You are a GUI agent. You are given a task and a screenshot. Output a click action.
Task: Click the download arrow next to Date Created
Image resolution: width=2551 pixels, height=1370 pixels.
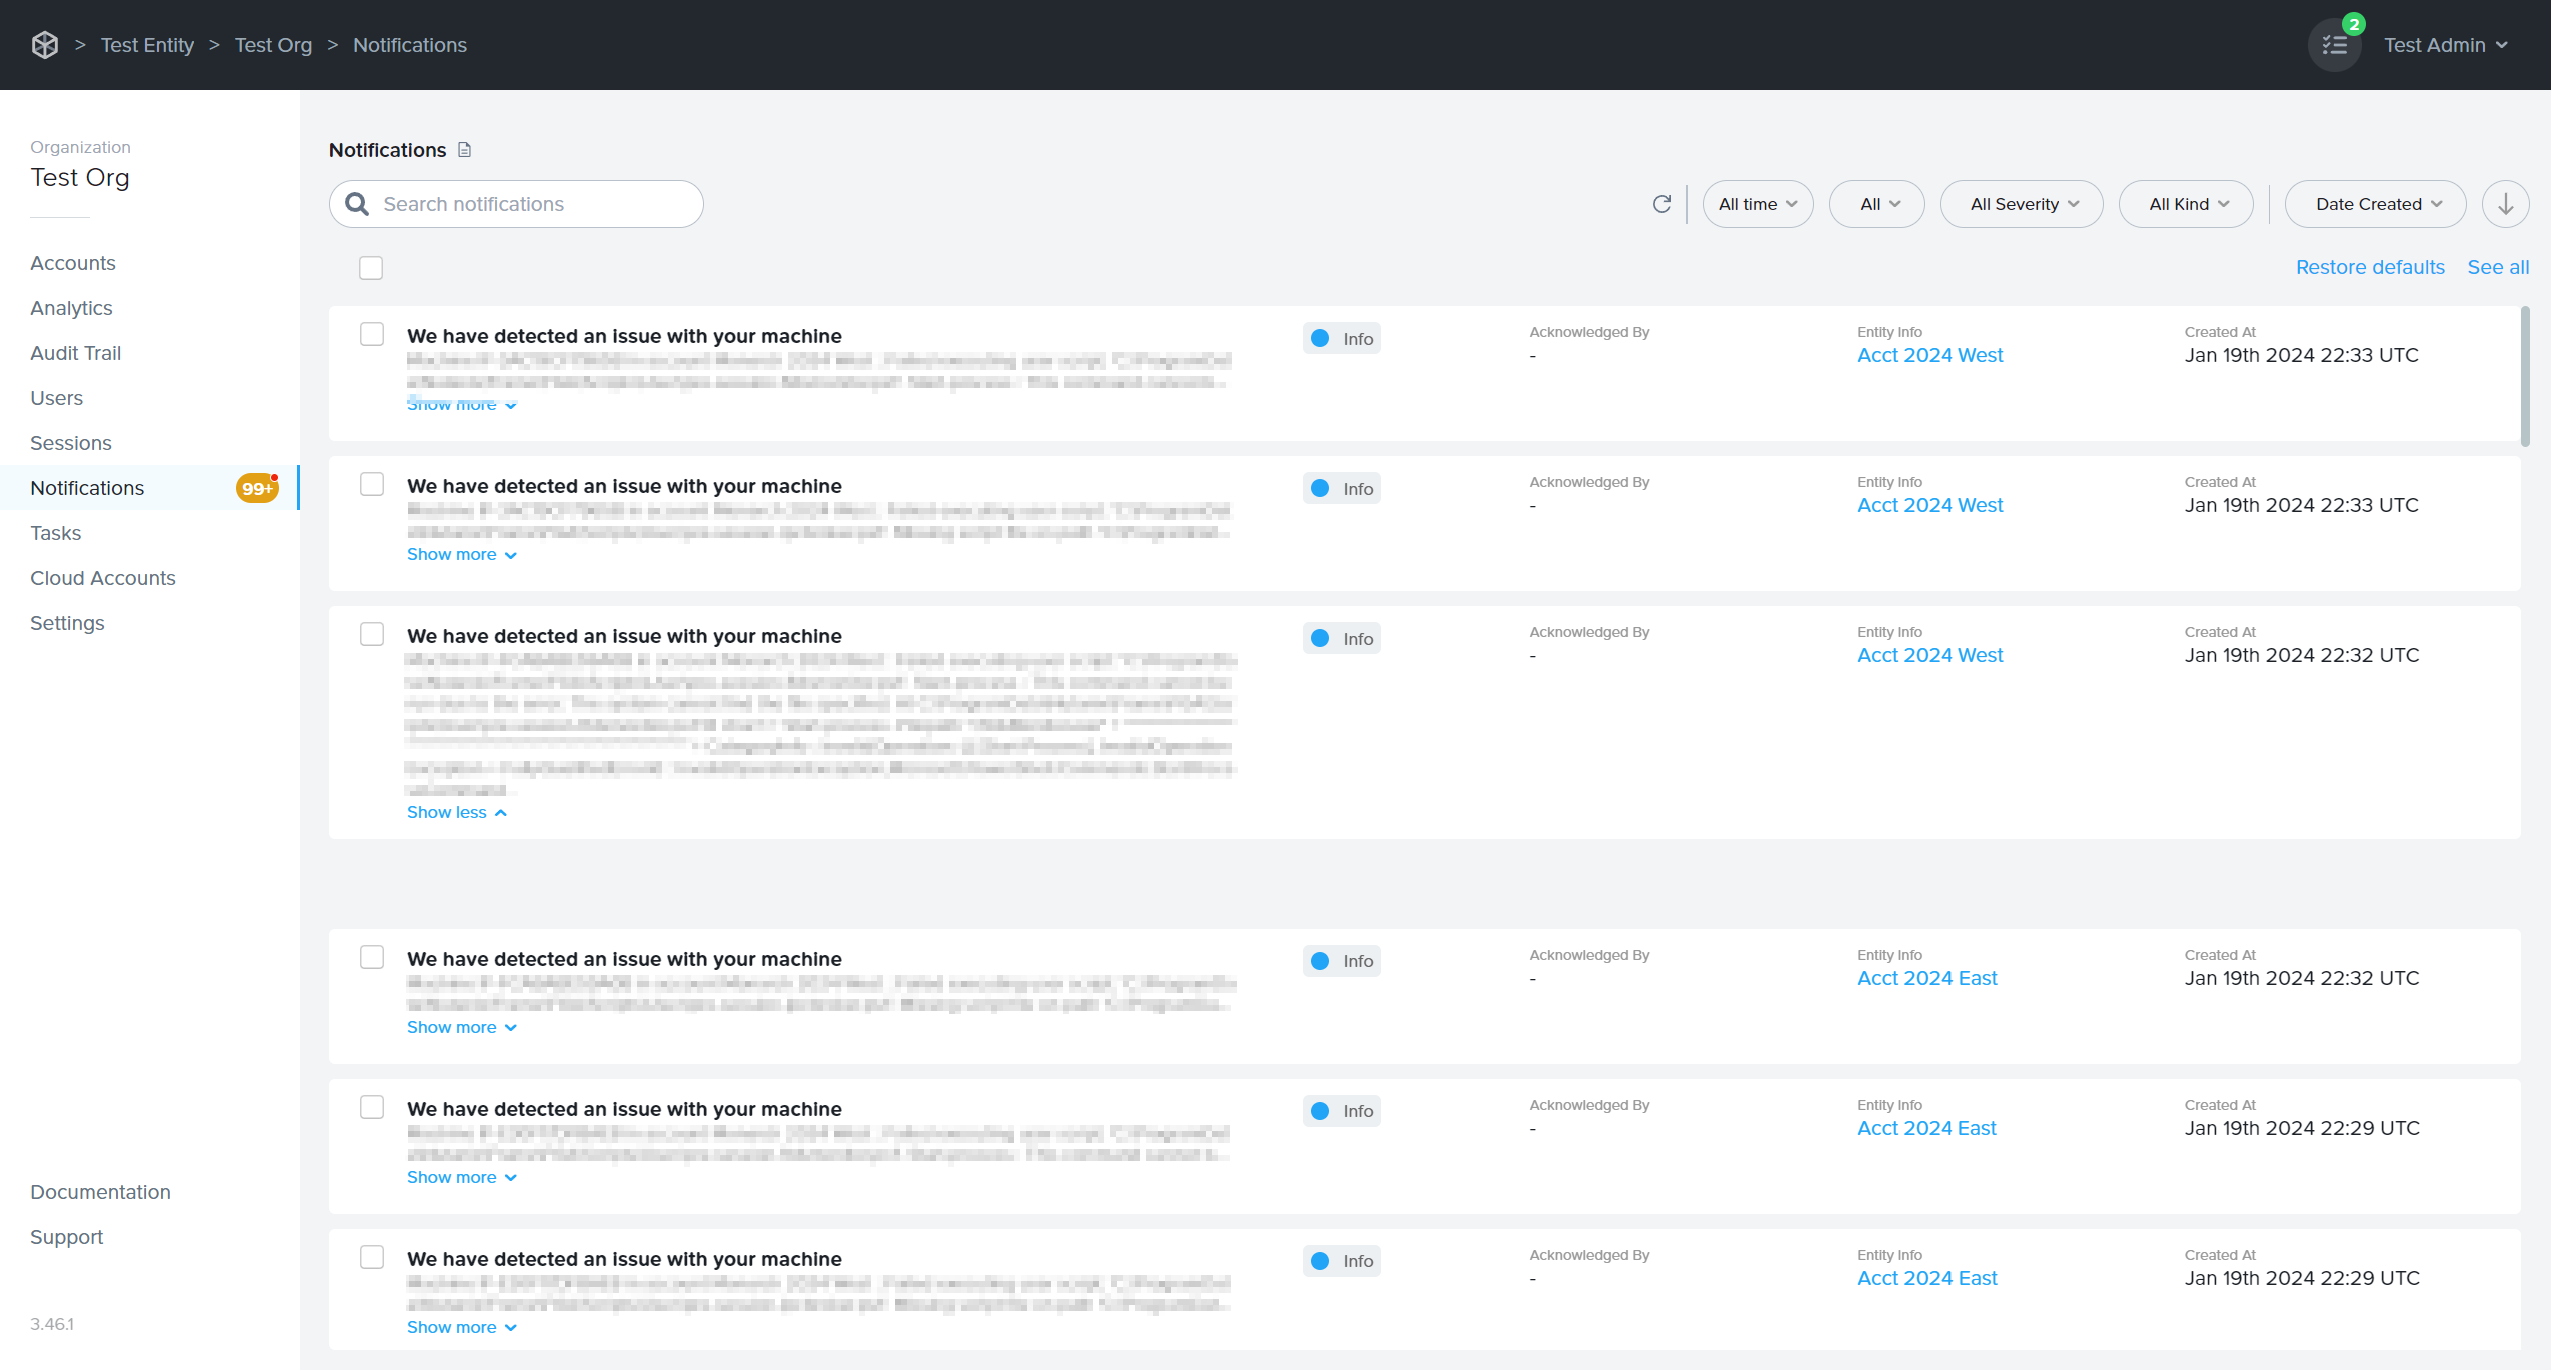click(2505, 203)
